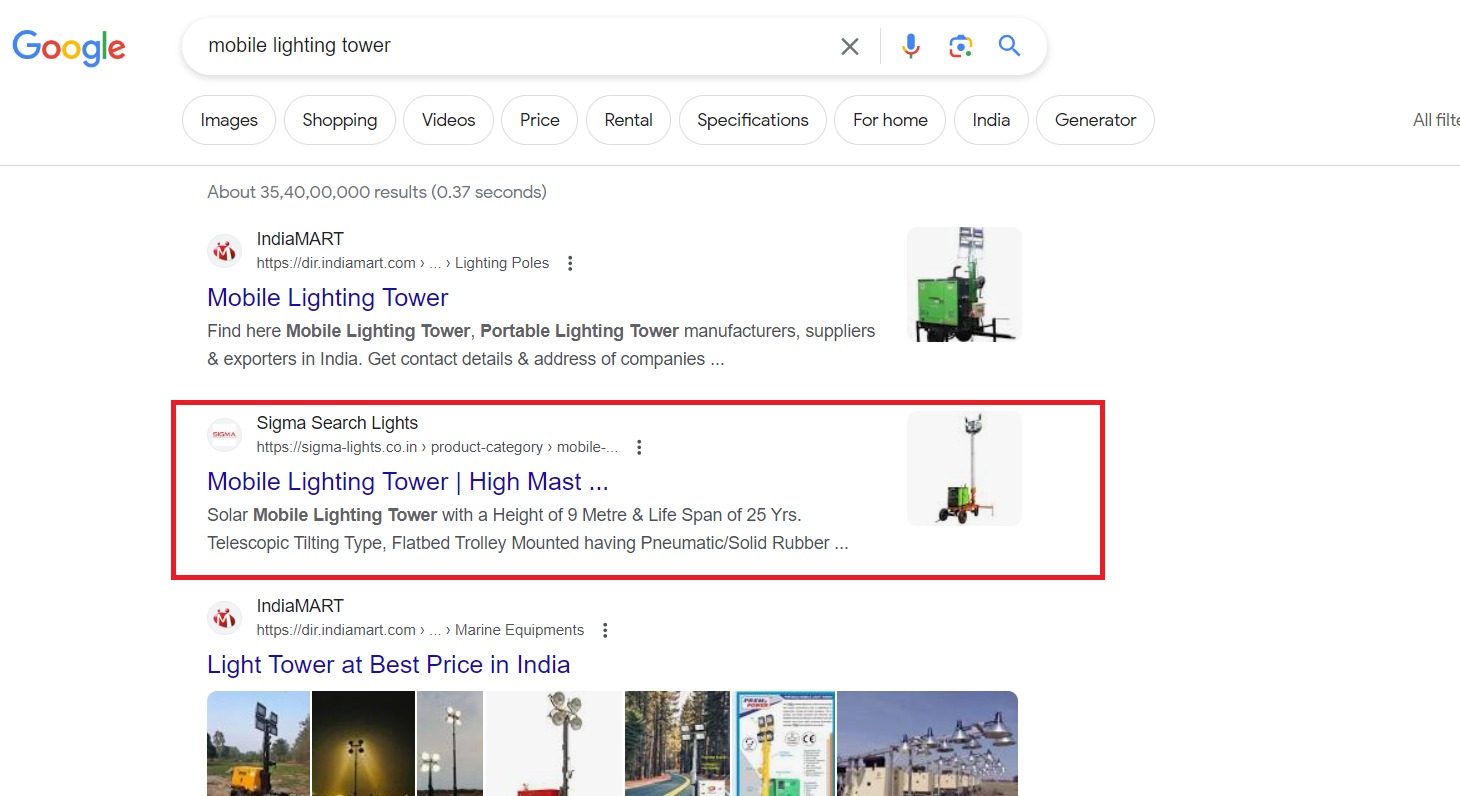Open the "Mobile Lighting Tower" IndiaMART link
The width and height of the screenshot is (1460, 796).
click(x=327, y=298)
